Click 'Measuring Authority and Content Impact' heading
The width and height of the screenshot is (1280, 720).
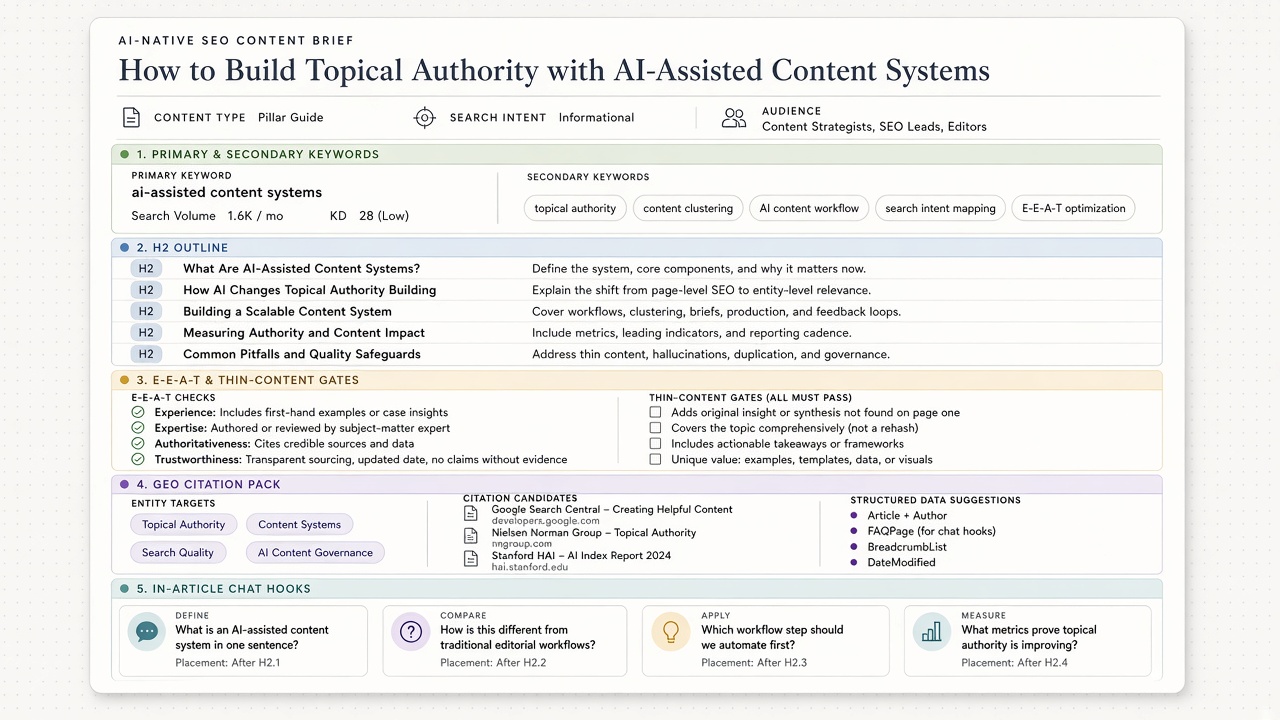(304, 333)
